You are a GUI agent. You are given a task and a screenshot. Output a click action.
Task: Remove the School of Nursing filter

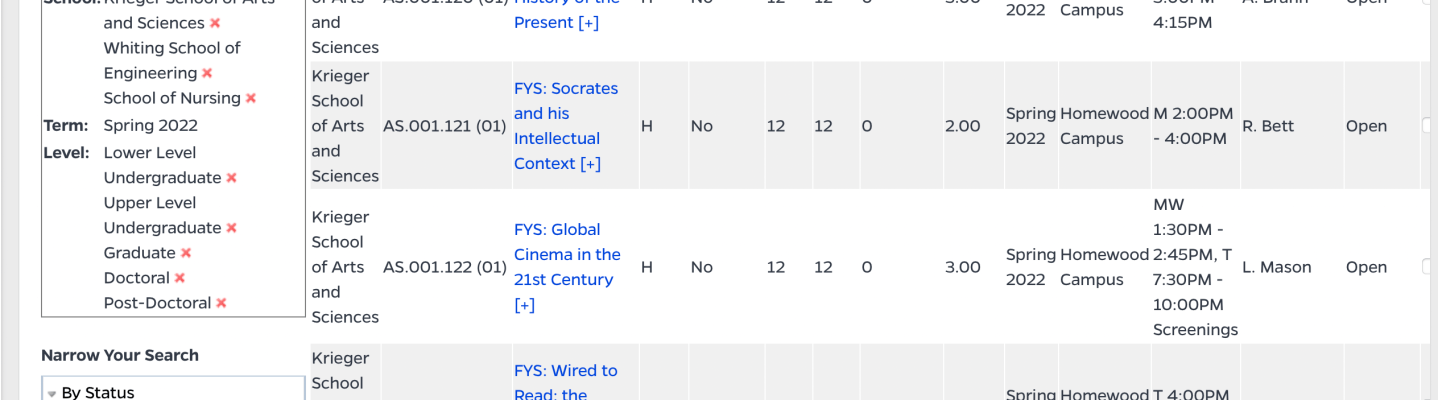[x=251, y=98]
